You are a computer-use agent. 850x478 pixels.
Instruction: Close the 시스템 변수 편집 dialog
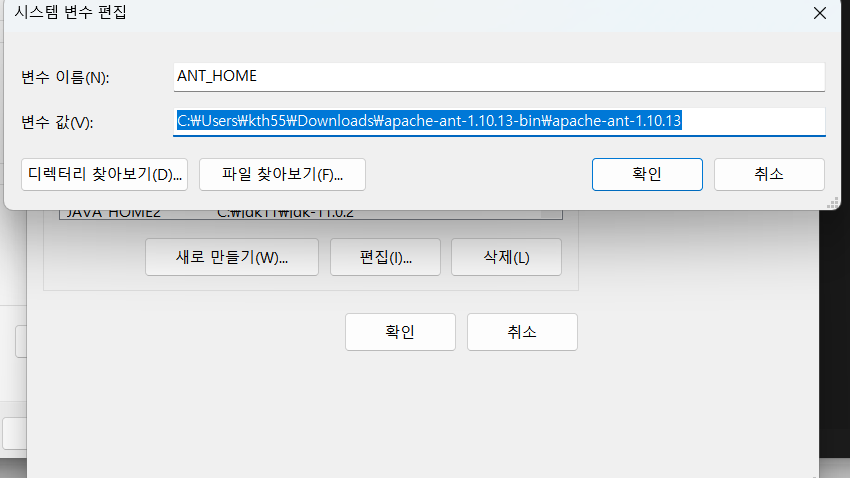(x=820, y=13)
